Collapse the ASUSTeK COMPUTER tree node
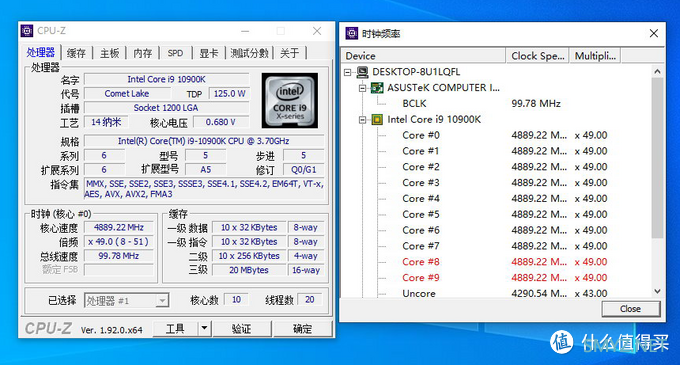This screenshot has width=680, height=365. pos(362,88)
